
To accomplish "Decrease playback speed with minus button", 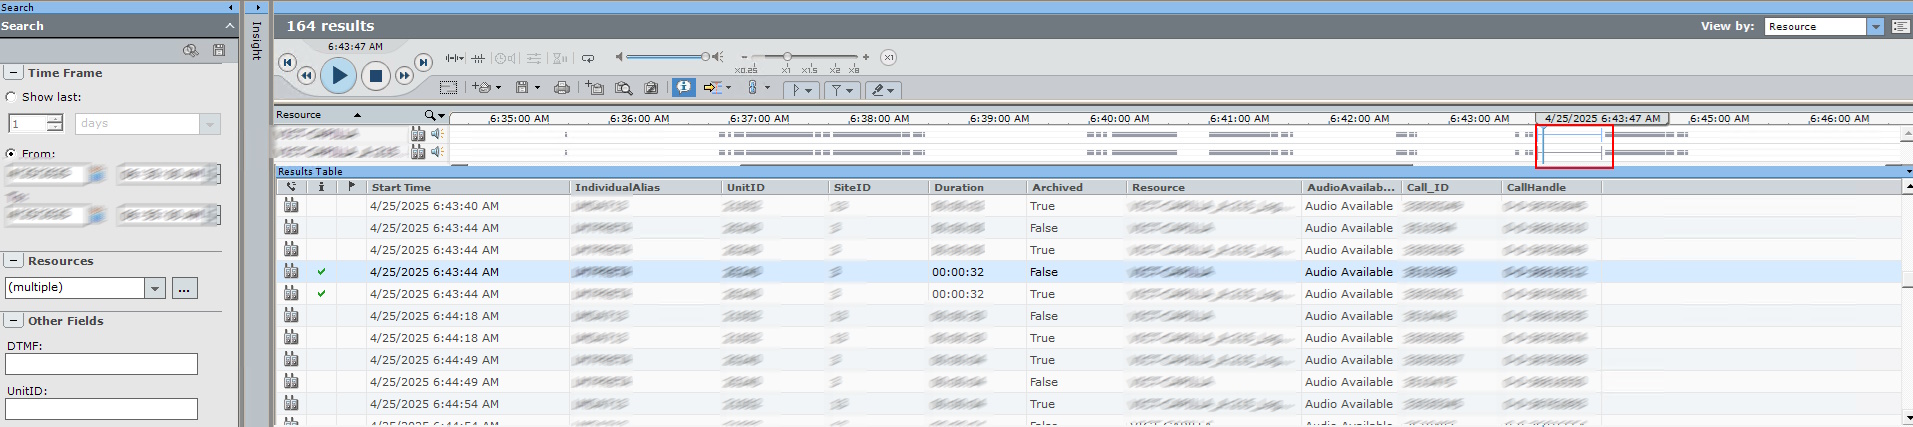I will pos(744,57).
